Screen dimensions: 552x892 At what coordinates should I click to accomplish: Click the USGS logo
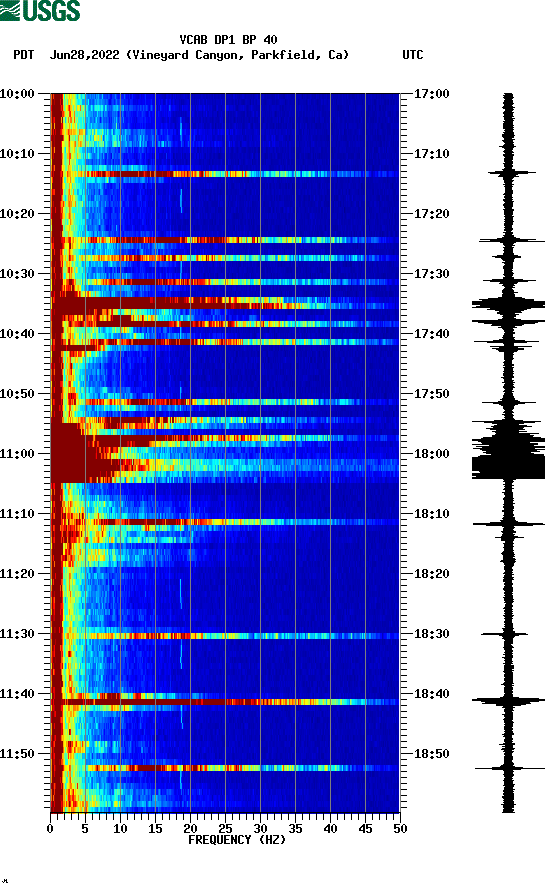40,10
